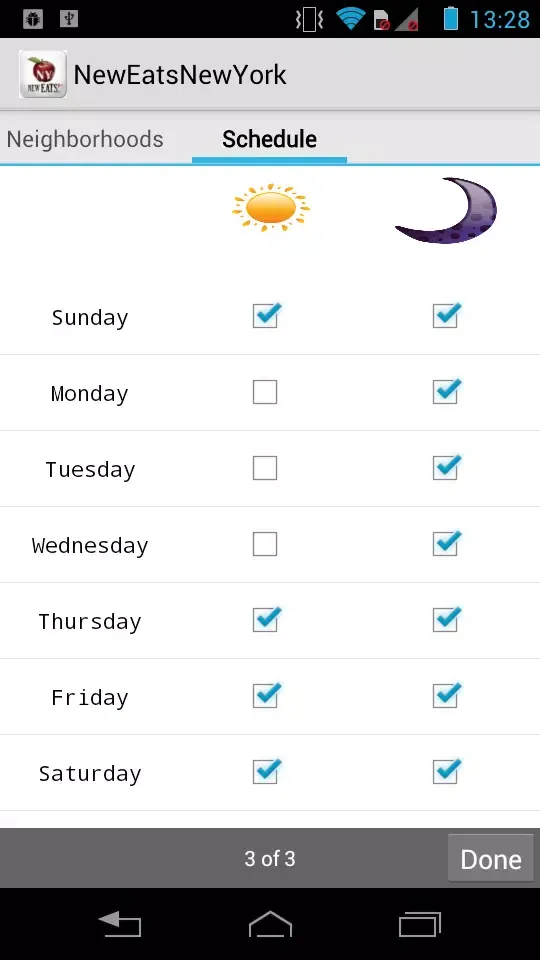Enable Wednesday daytime checkbox
The height and width of the screenshot is (960, 540).
[265, 544]
